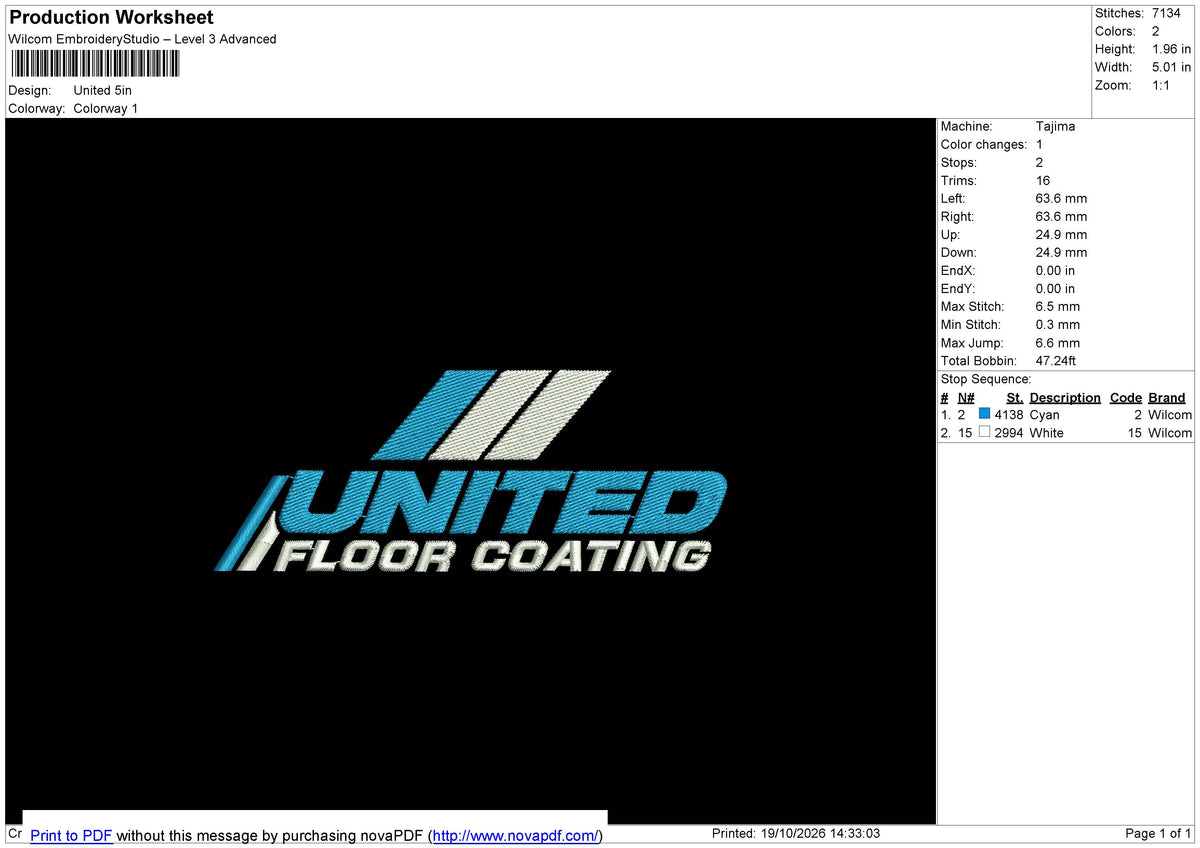Select the Trims value 16
1200x848 pixels.
1043,180
